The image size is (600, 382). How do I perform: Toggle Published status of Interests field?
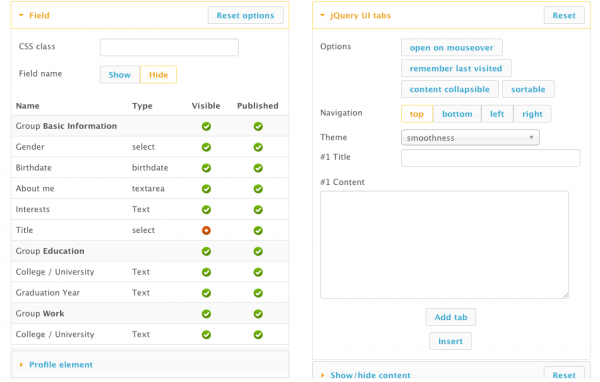[258, 210]
